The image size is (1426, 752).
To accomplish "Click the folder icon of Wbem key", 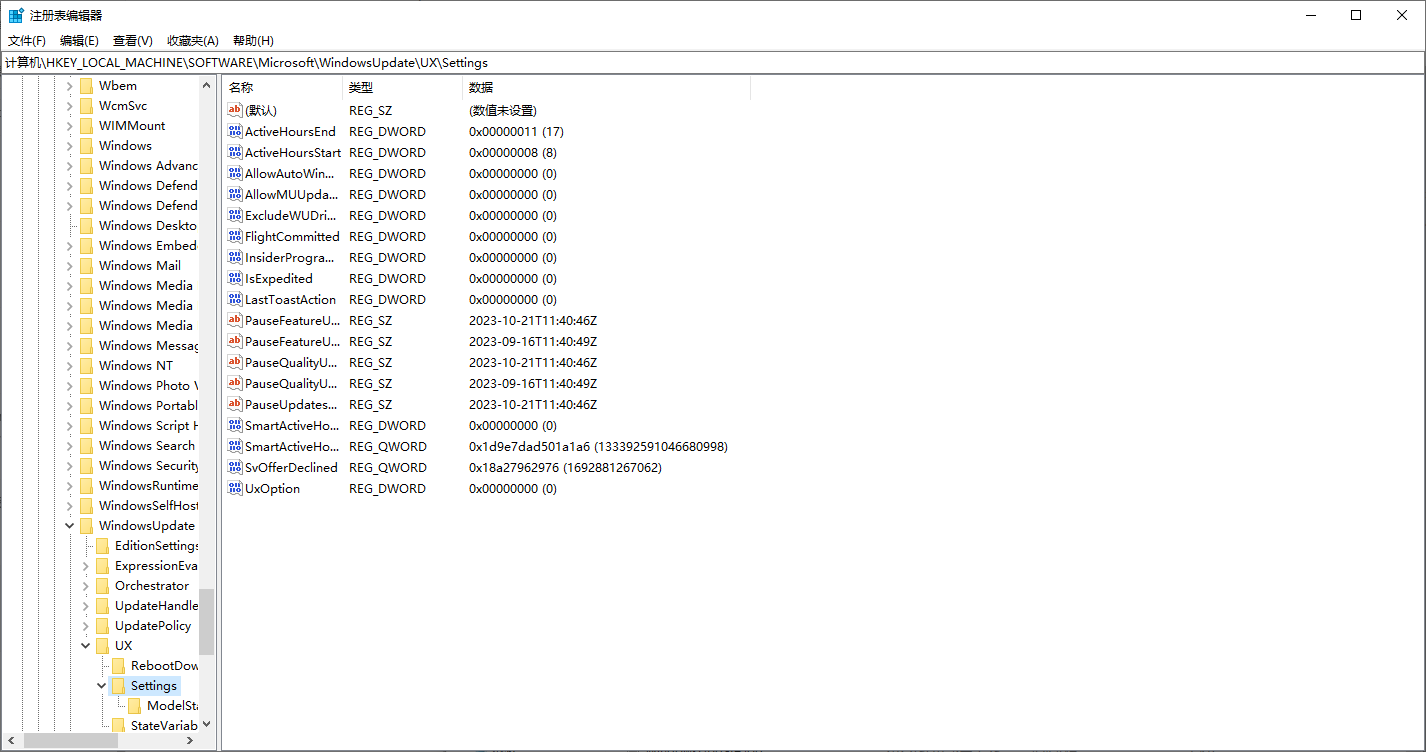I will click(86, 85).
